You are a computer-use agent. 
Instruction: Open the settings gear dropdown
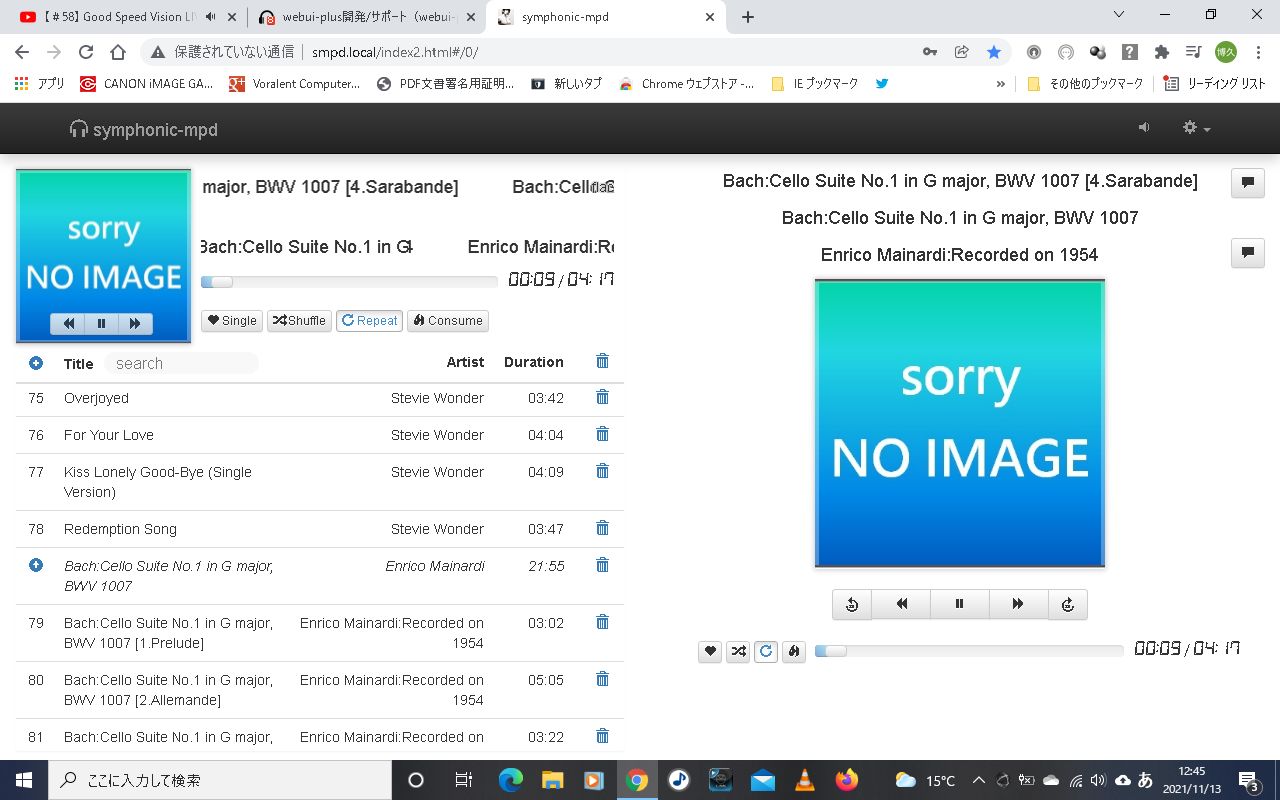point(1196,128)
